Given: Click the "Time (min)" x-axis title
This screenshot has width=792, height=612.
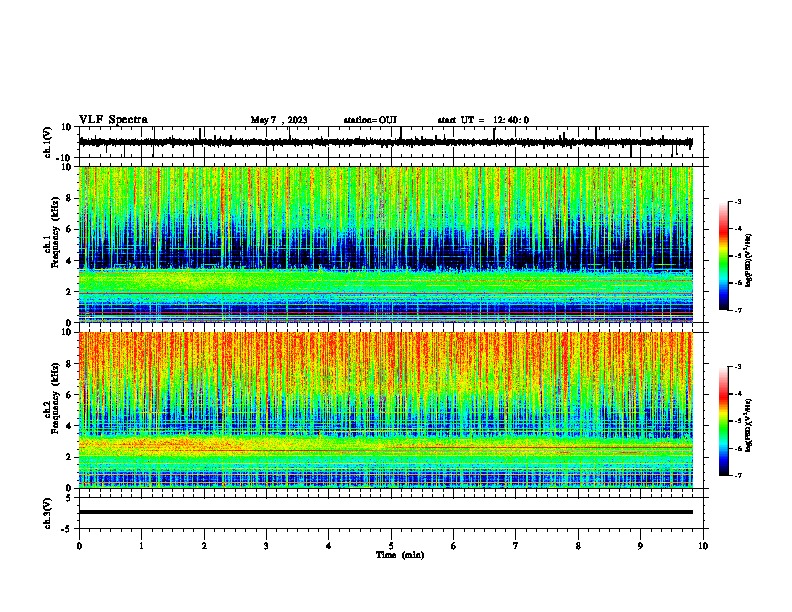Looking at the screenshot, I should click(400, 555).
